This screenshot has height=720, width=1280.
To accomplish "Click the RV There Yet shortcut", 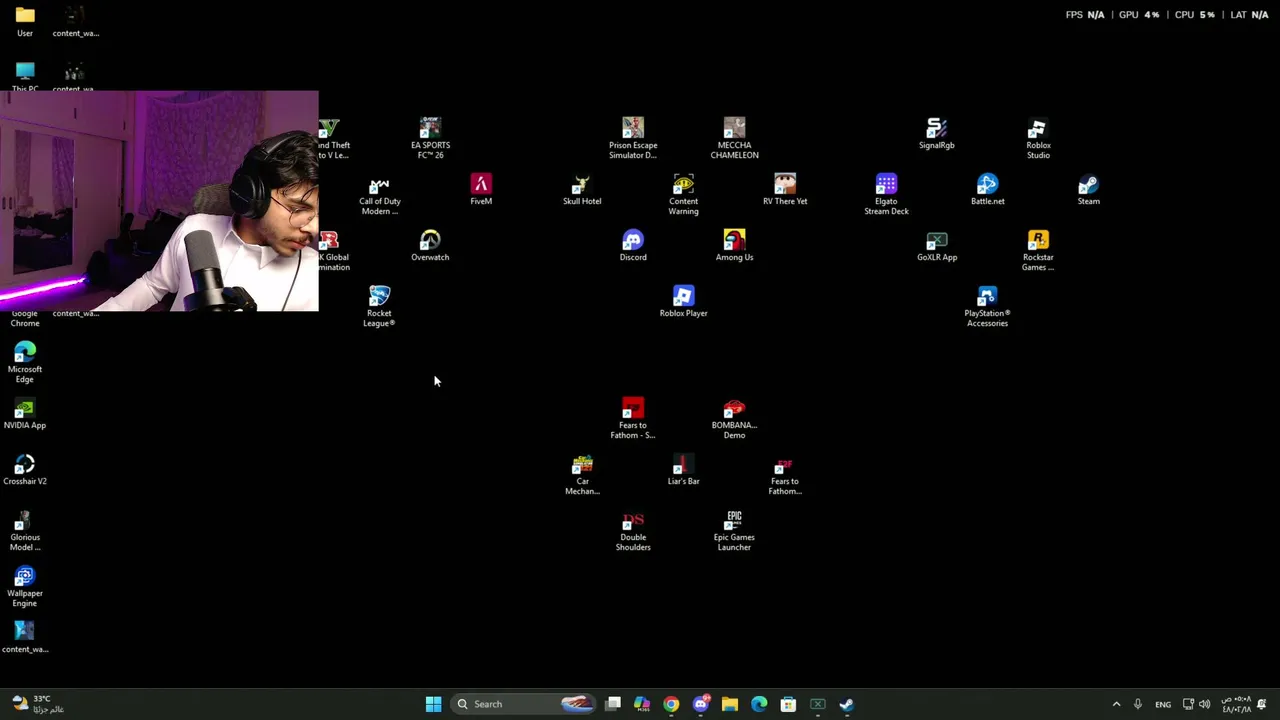I will 785,189.
